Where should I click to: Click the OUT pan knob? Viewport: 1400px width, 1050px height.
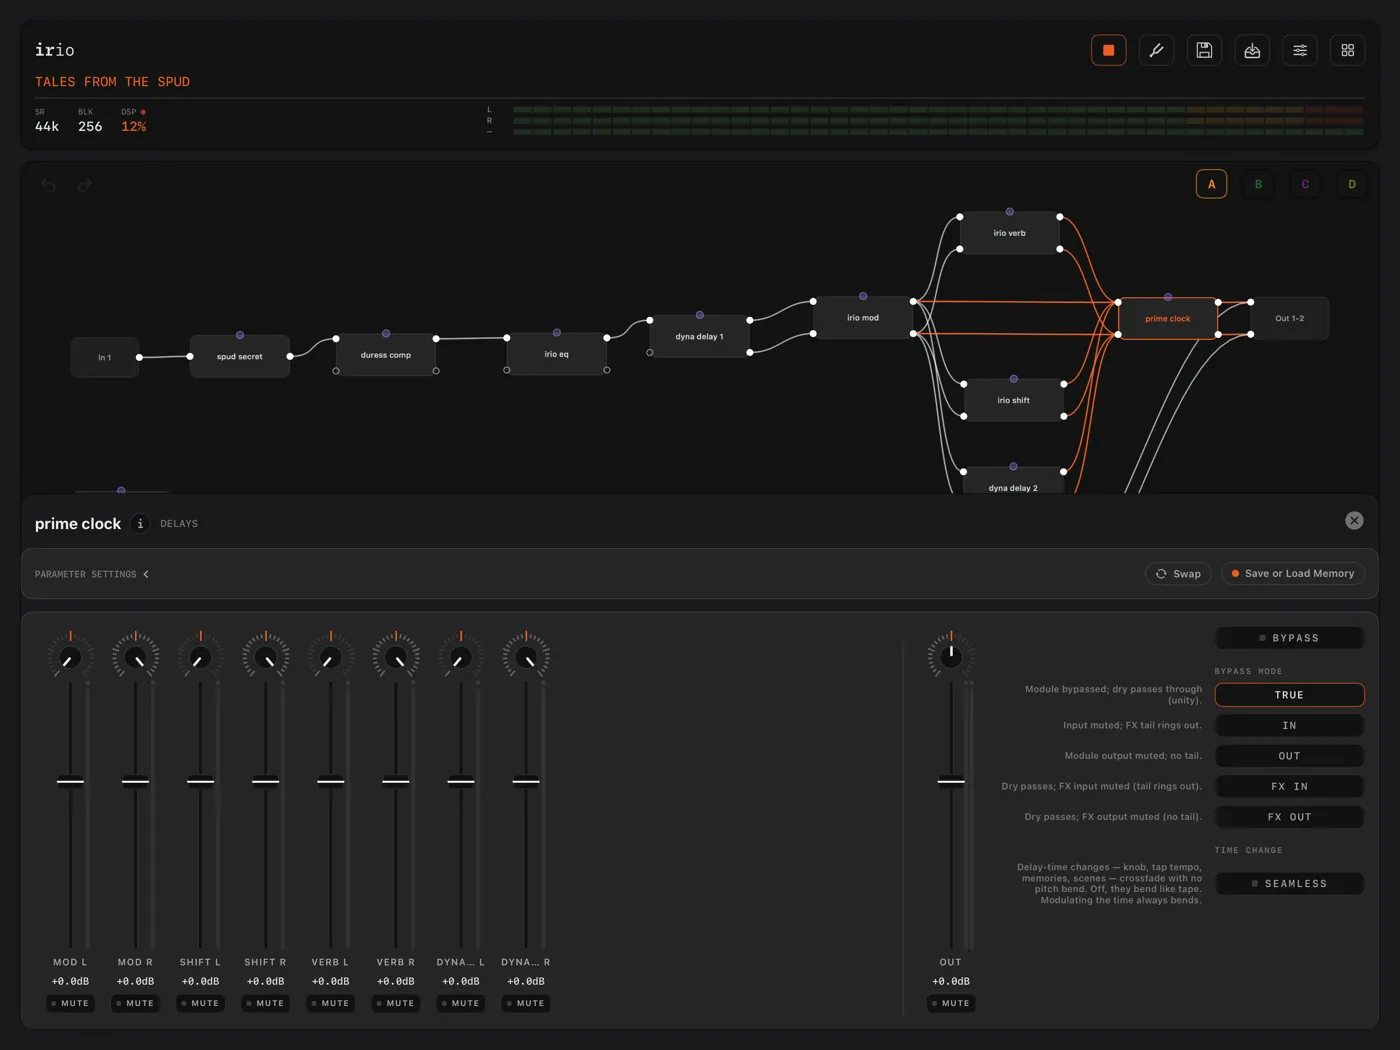click(951, 656)
